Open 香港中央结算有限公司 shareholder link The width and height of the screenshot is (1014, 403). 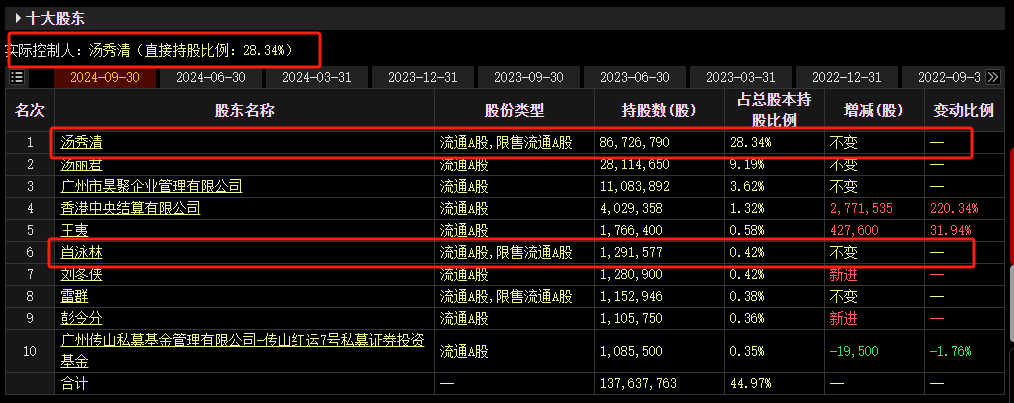coord(130,208)
